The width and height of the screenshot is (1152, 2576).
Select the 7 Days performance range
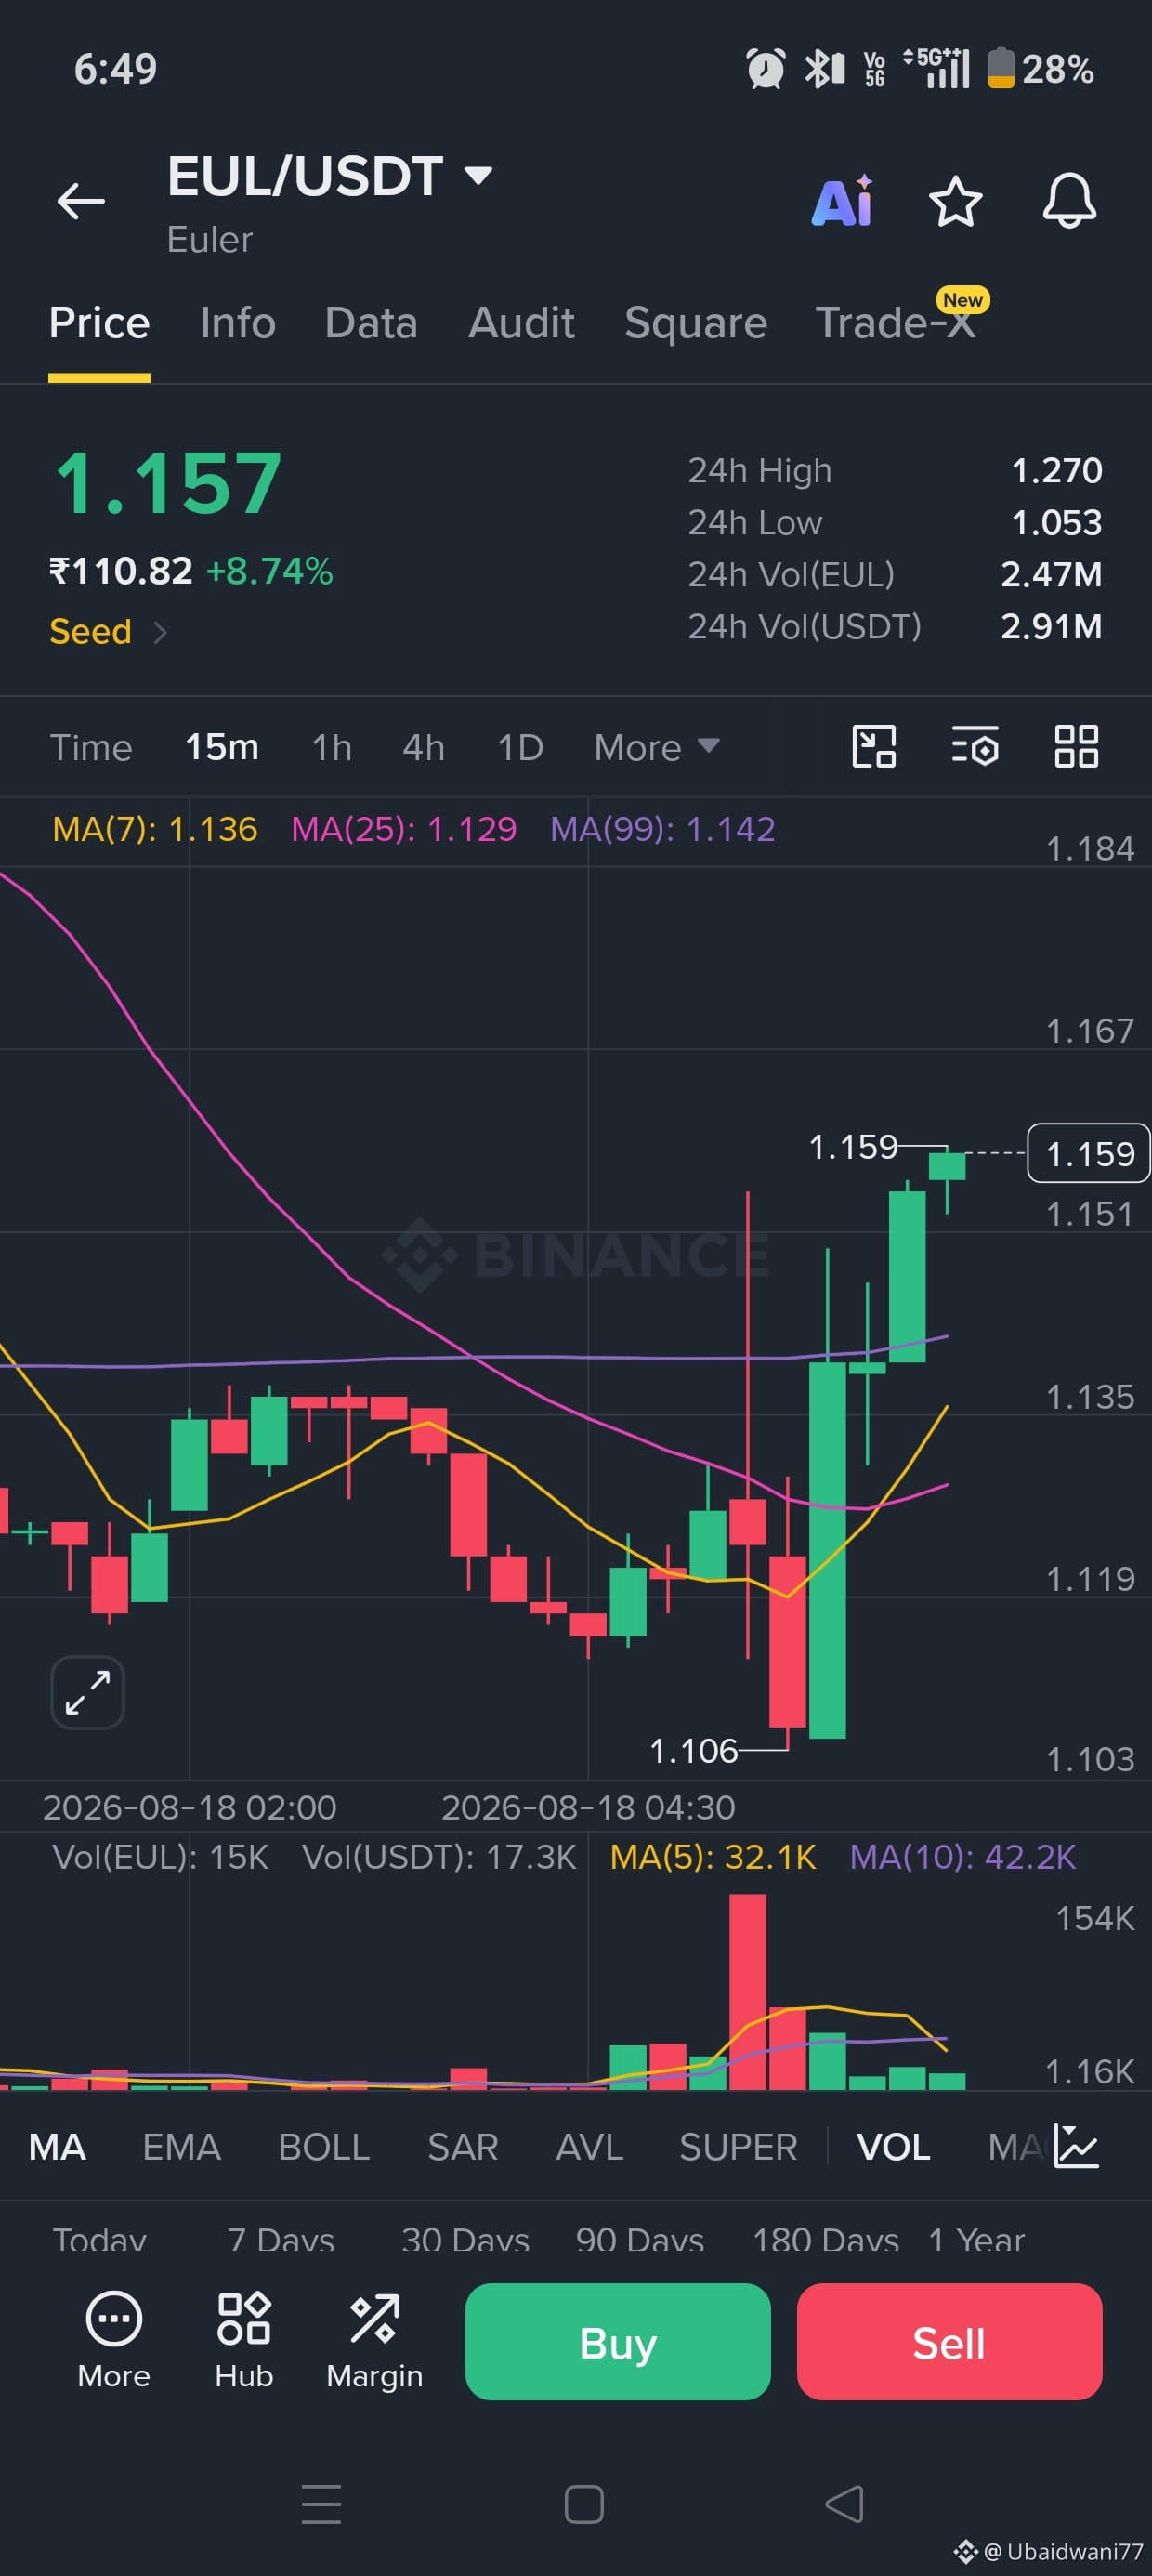pos(281,2240)
